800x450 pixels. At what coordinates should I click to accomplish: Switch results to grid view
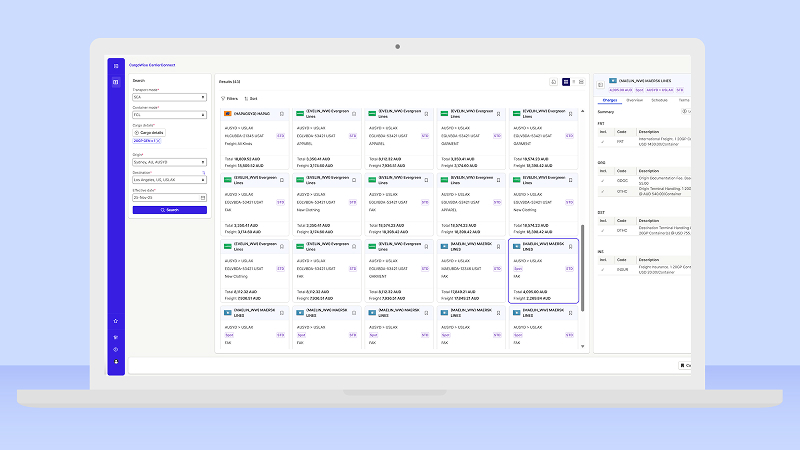(x=566, y=81)
